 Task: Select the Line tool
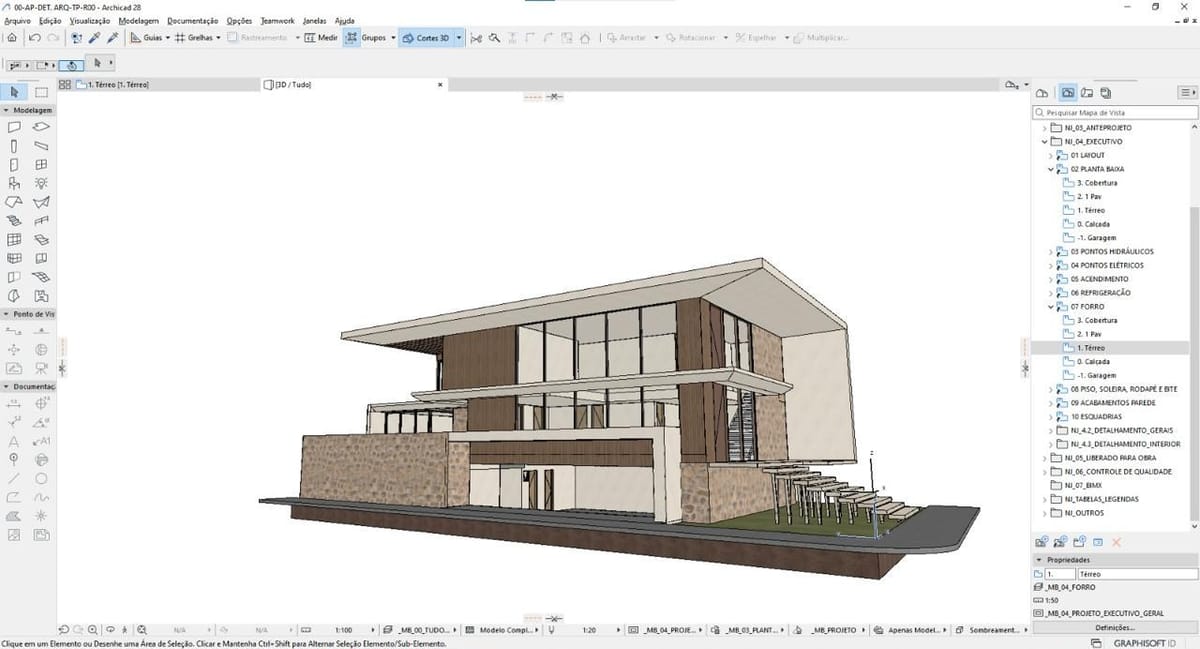pos(14,478)
